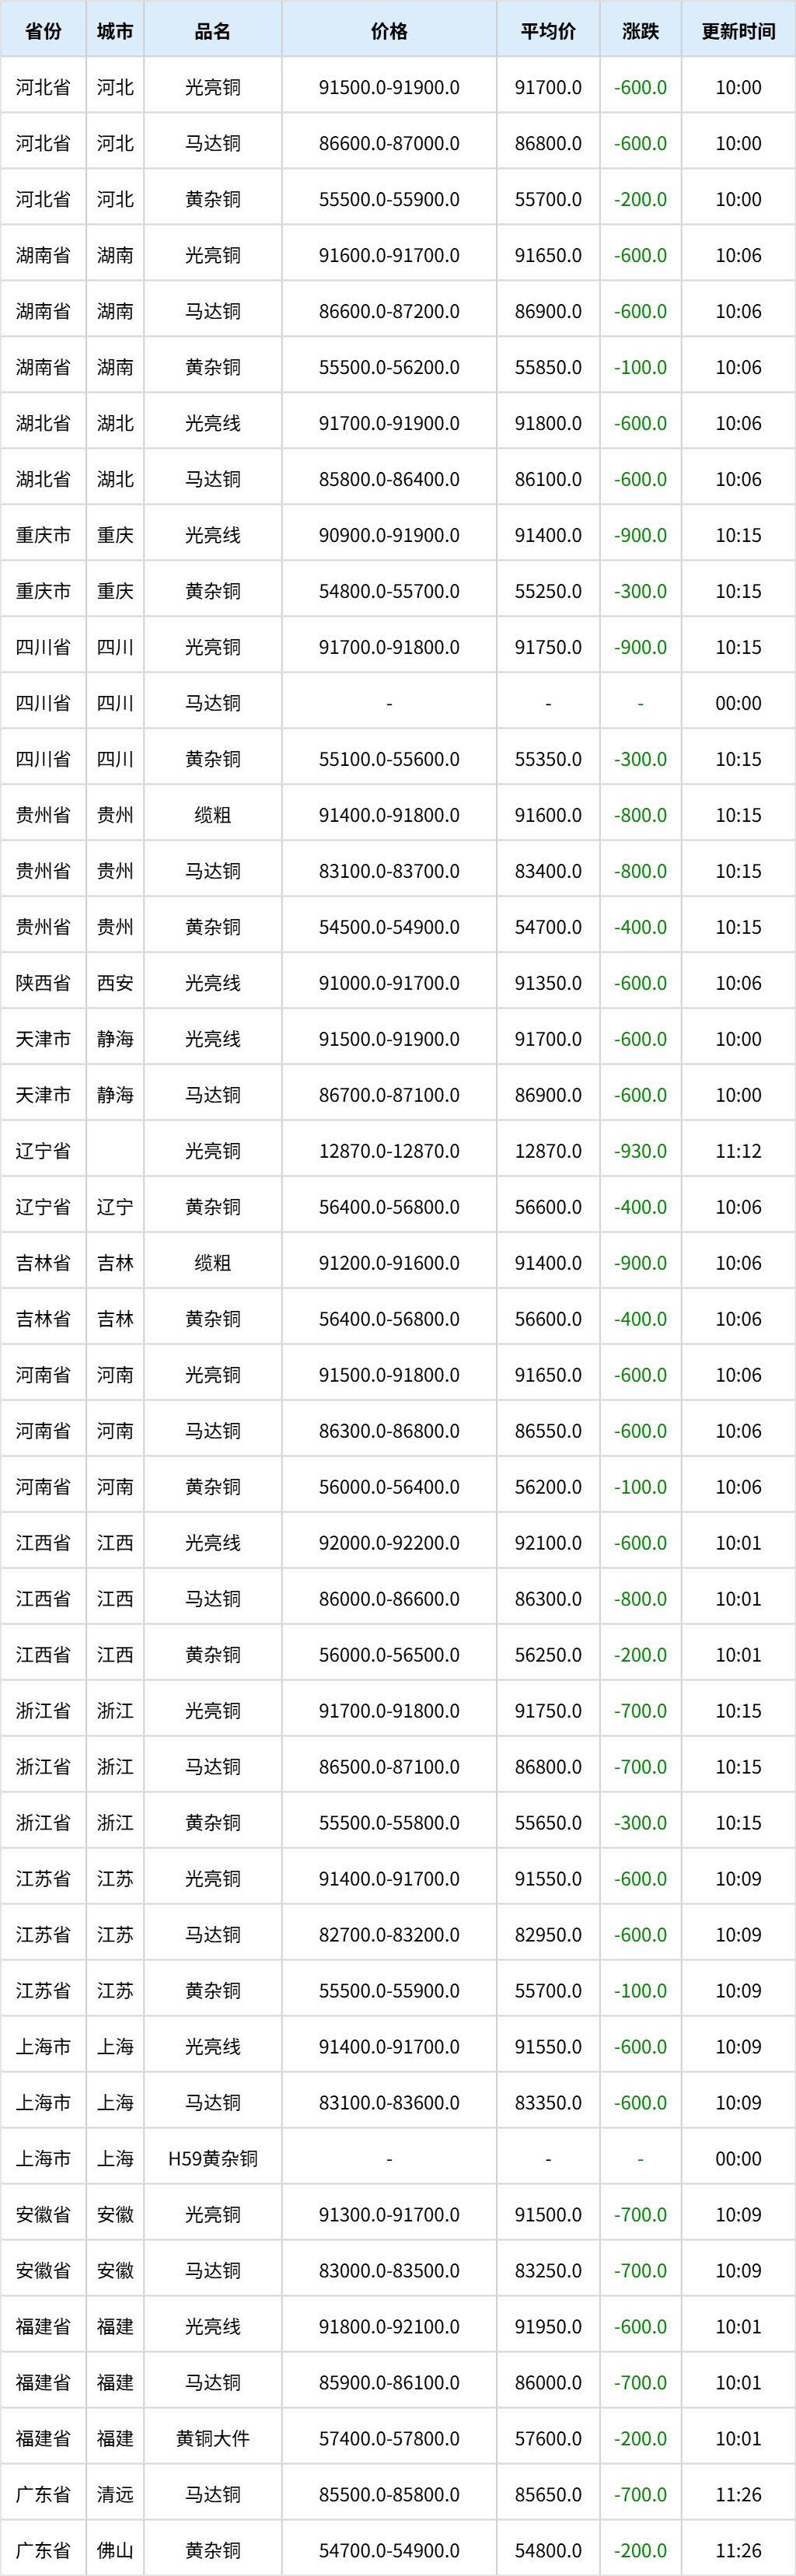Click the 省份 column header
This screenshot has width=796, height=2576.
click(x=43, y=31)
